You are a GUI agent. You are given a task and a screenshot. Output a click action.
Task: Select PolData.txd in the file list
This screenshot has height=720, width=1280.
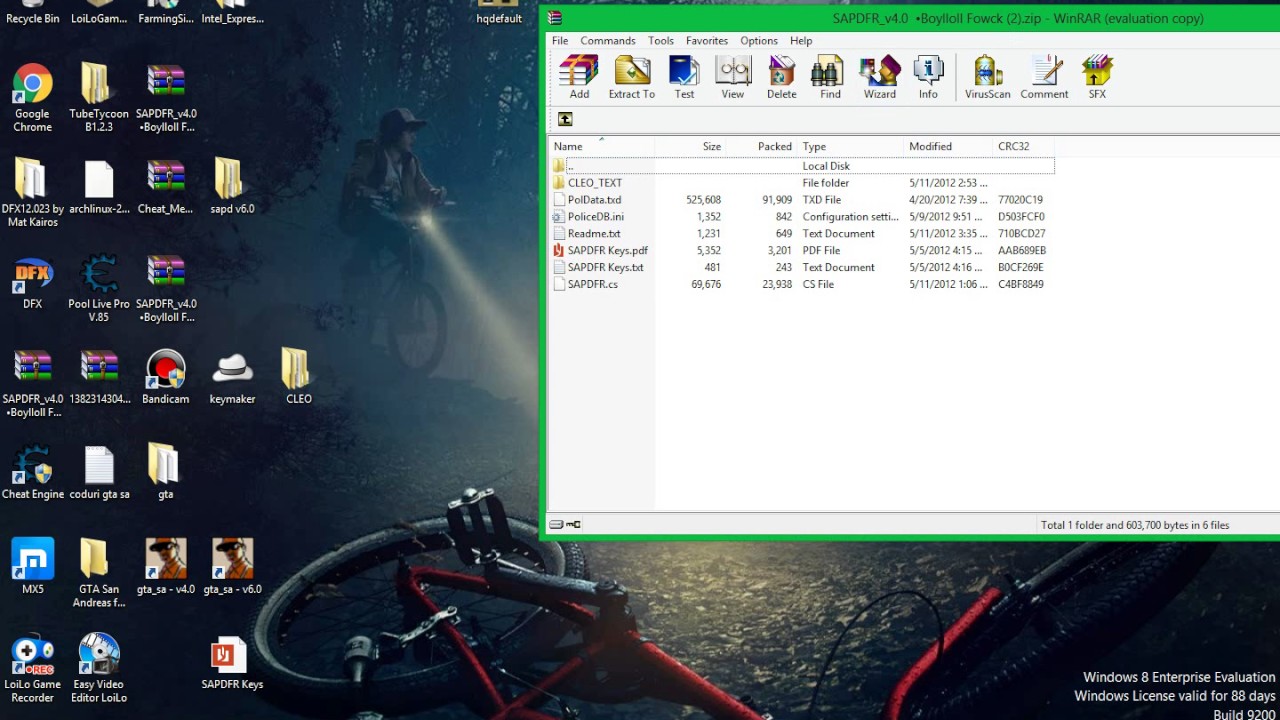(802, 200)
